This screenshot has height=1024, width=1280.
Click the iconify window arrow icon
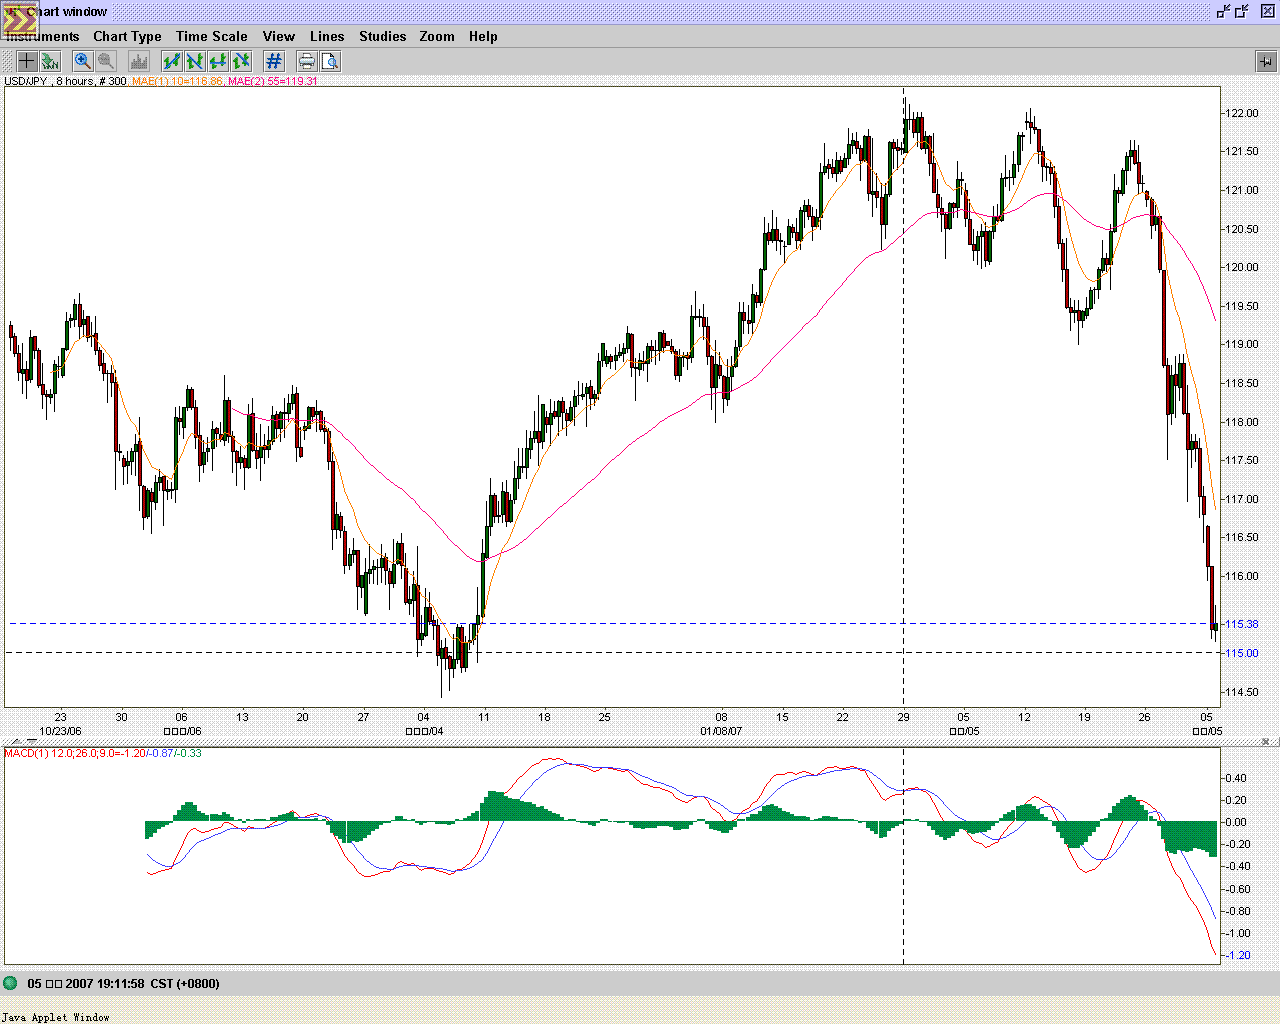[x=1223, y=12]
